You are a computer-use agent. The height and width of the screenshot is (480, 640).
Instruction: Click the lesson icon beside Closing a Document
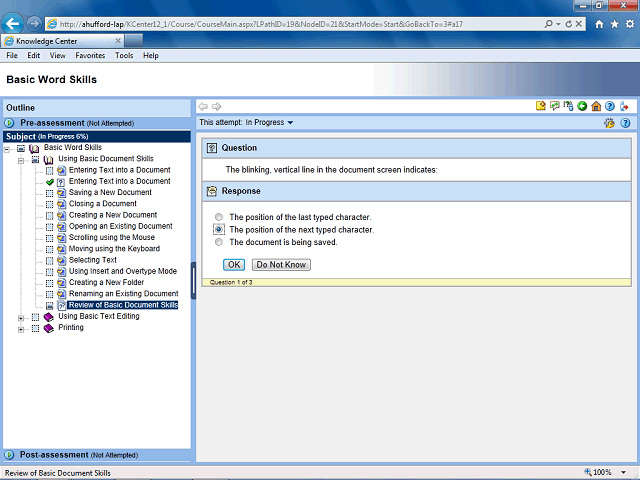click(x=61, y=204)
